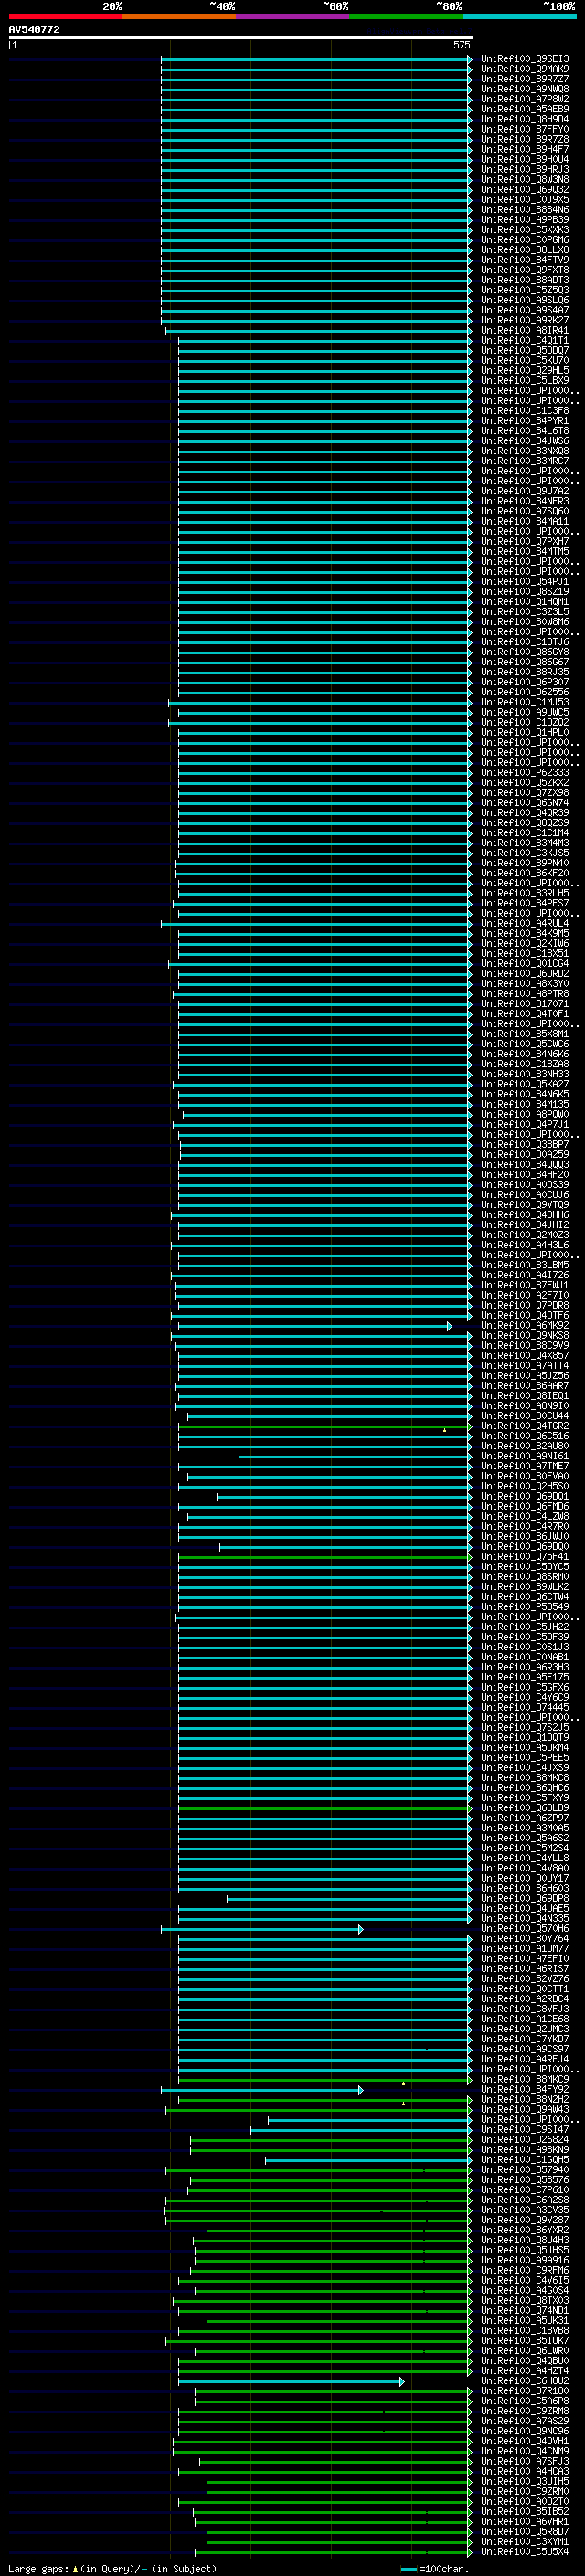Click hit label UniRef100_Q8U4H3
The height and width of the screenshot is (2576, 585).
tap(525, 2240)
